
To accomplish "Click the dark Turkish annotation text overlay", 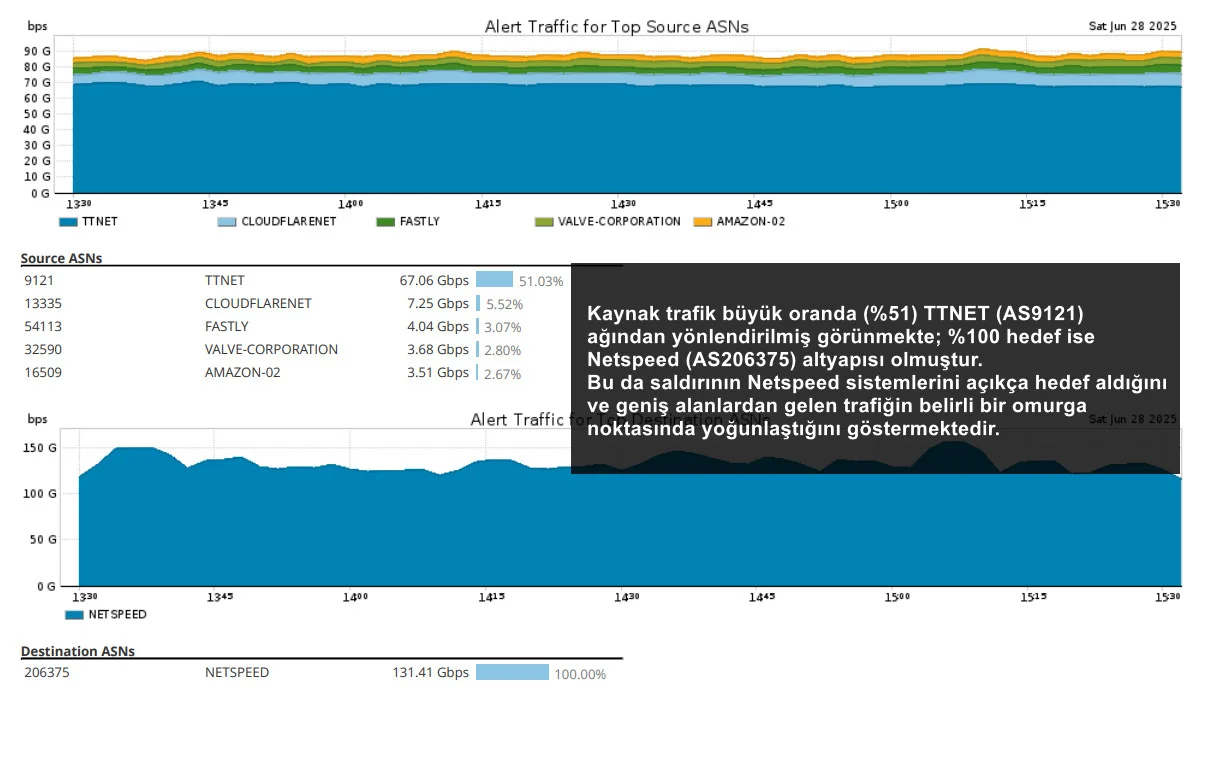I will 875,369.
